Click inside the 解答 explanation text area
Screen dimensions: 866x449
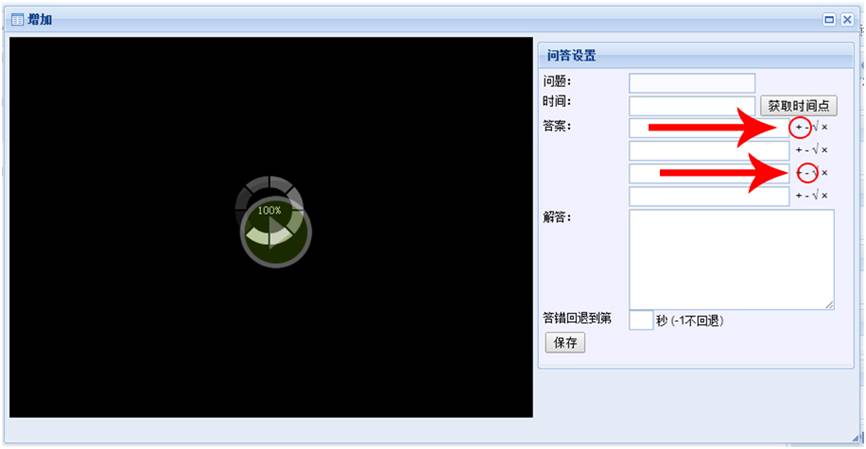(731, 259)
